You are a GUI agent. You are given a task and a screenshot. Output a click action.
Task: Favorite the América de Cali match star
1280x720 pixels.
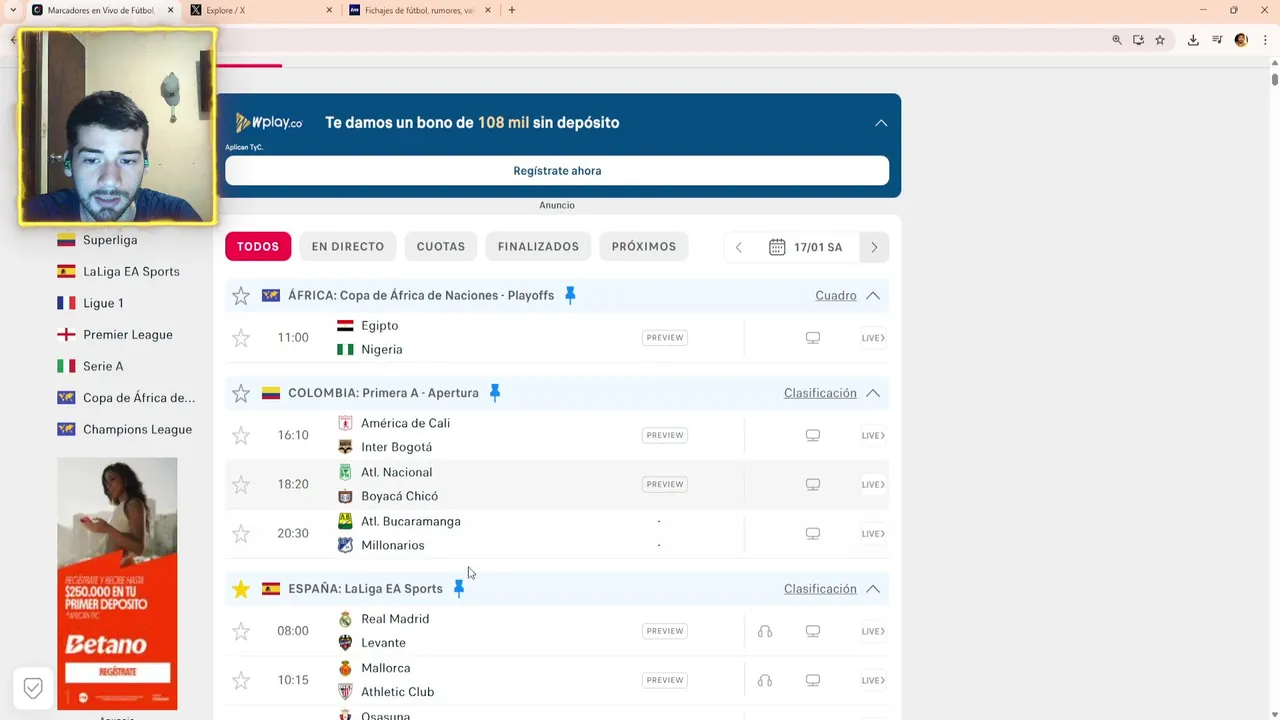coord(241,436)
